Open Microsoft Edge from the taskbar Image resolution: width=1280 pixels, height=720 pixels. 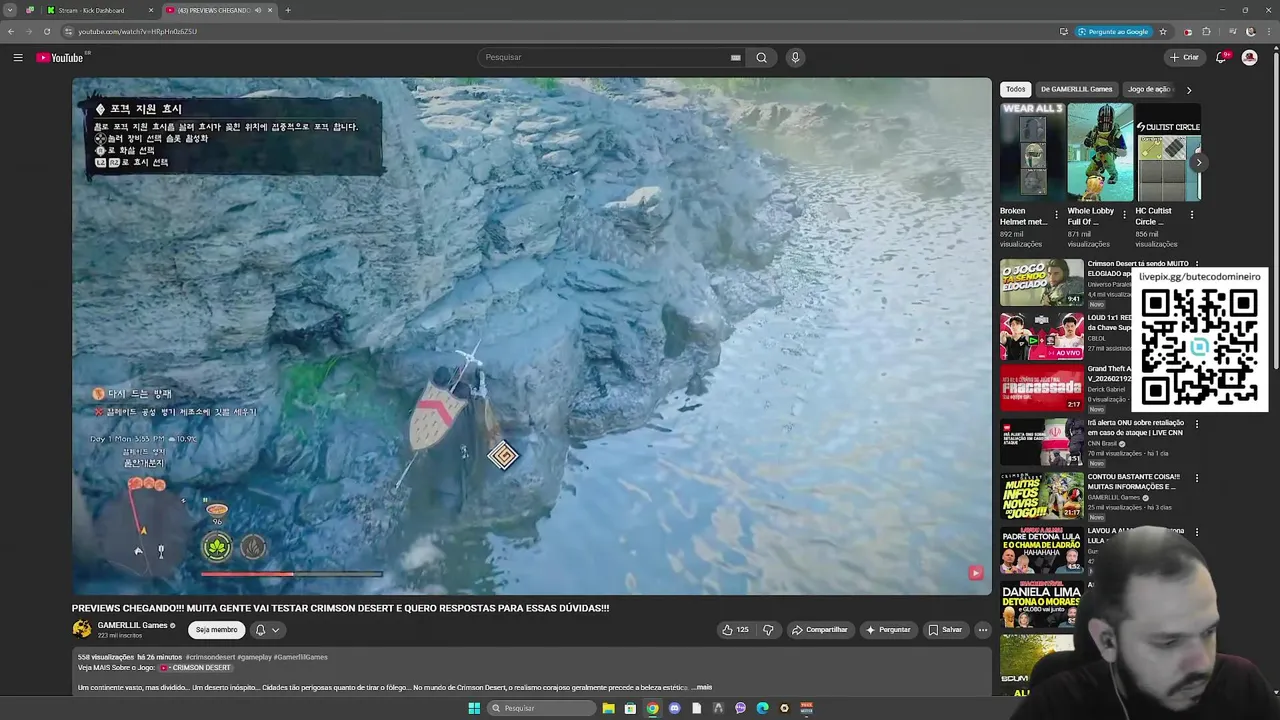pyautogui.click(x=762, y=708)
